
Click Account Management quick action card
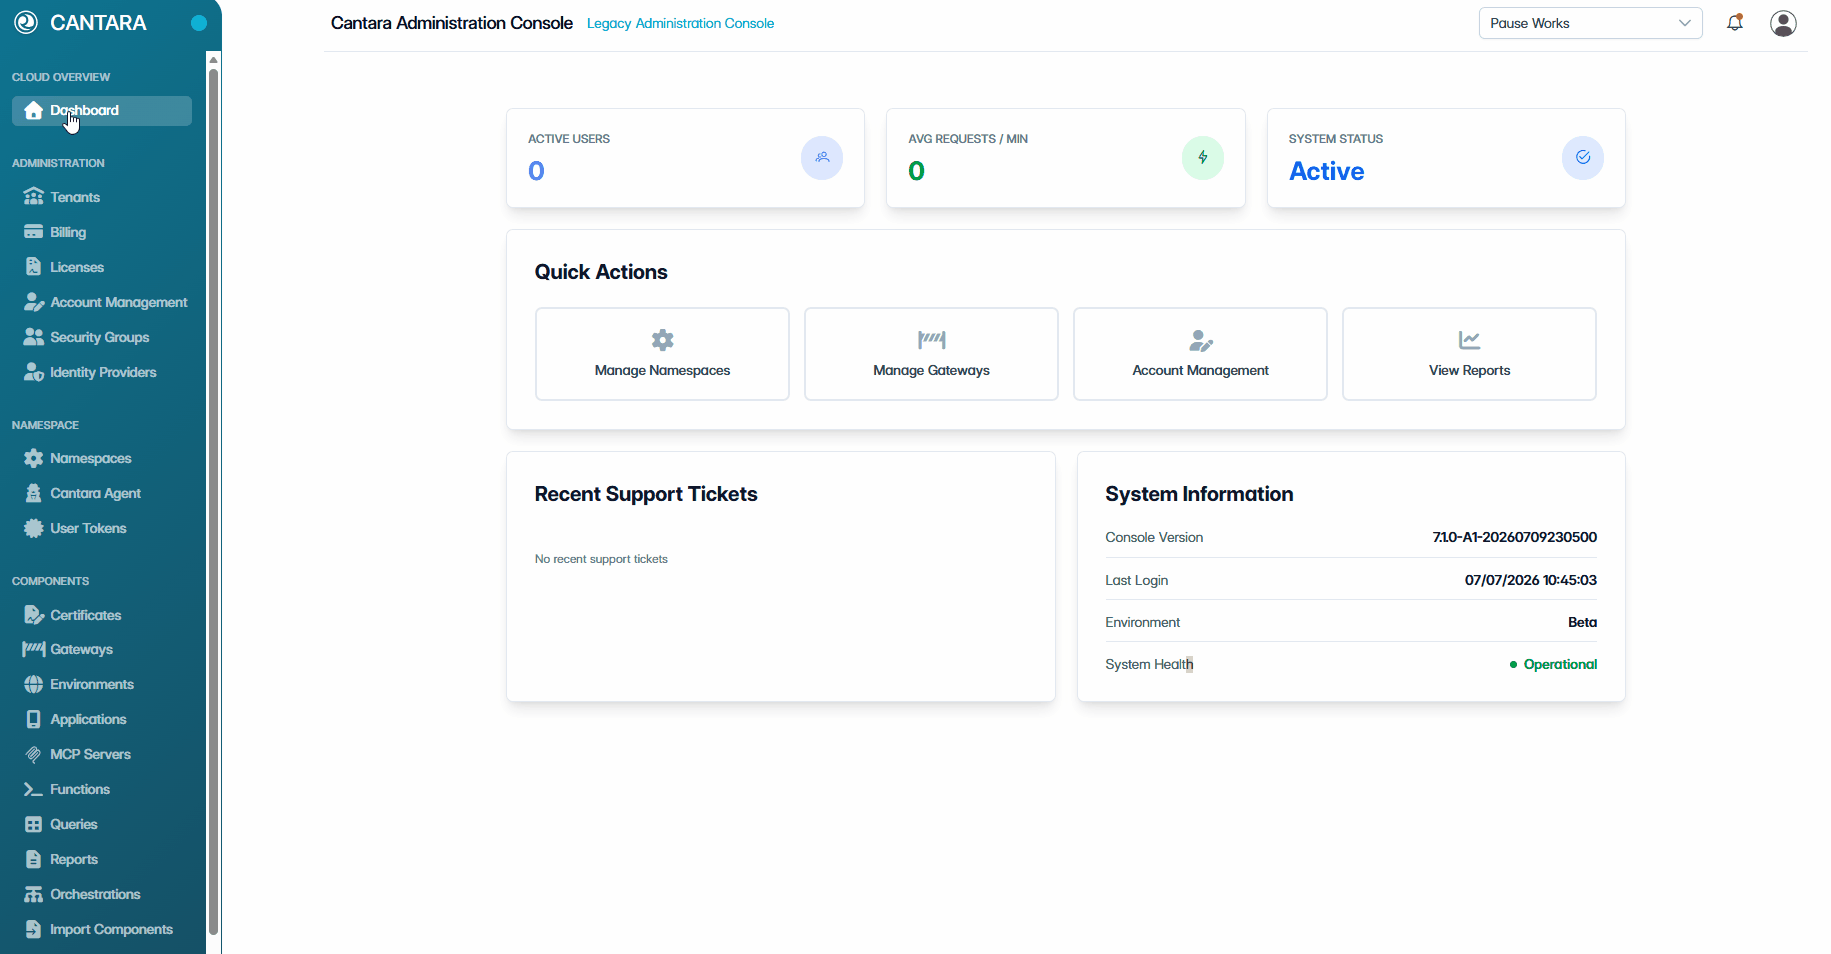click(1200, 354)
